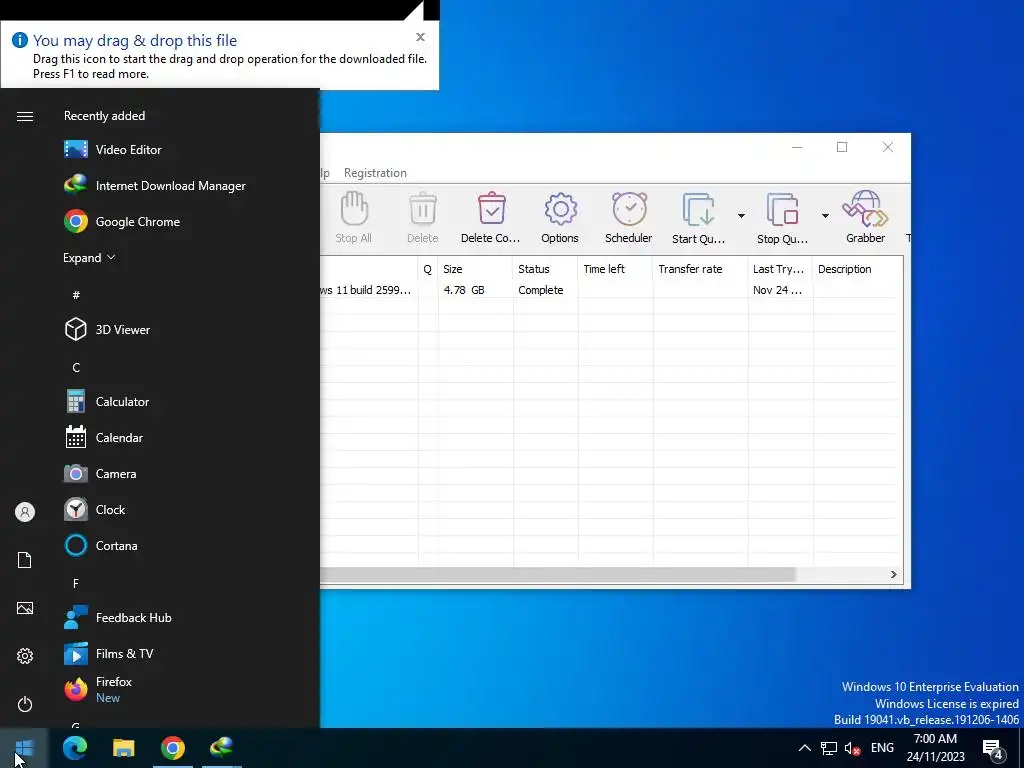Open Documents from Start sidebar
Image resolution: width=1024 pixels, height=768 pixels.
click(25, 560)
